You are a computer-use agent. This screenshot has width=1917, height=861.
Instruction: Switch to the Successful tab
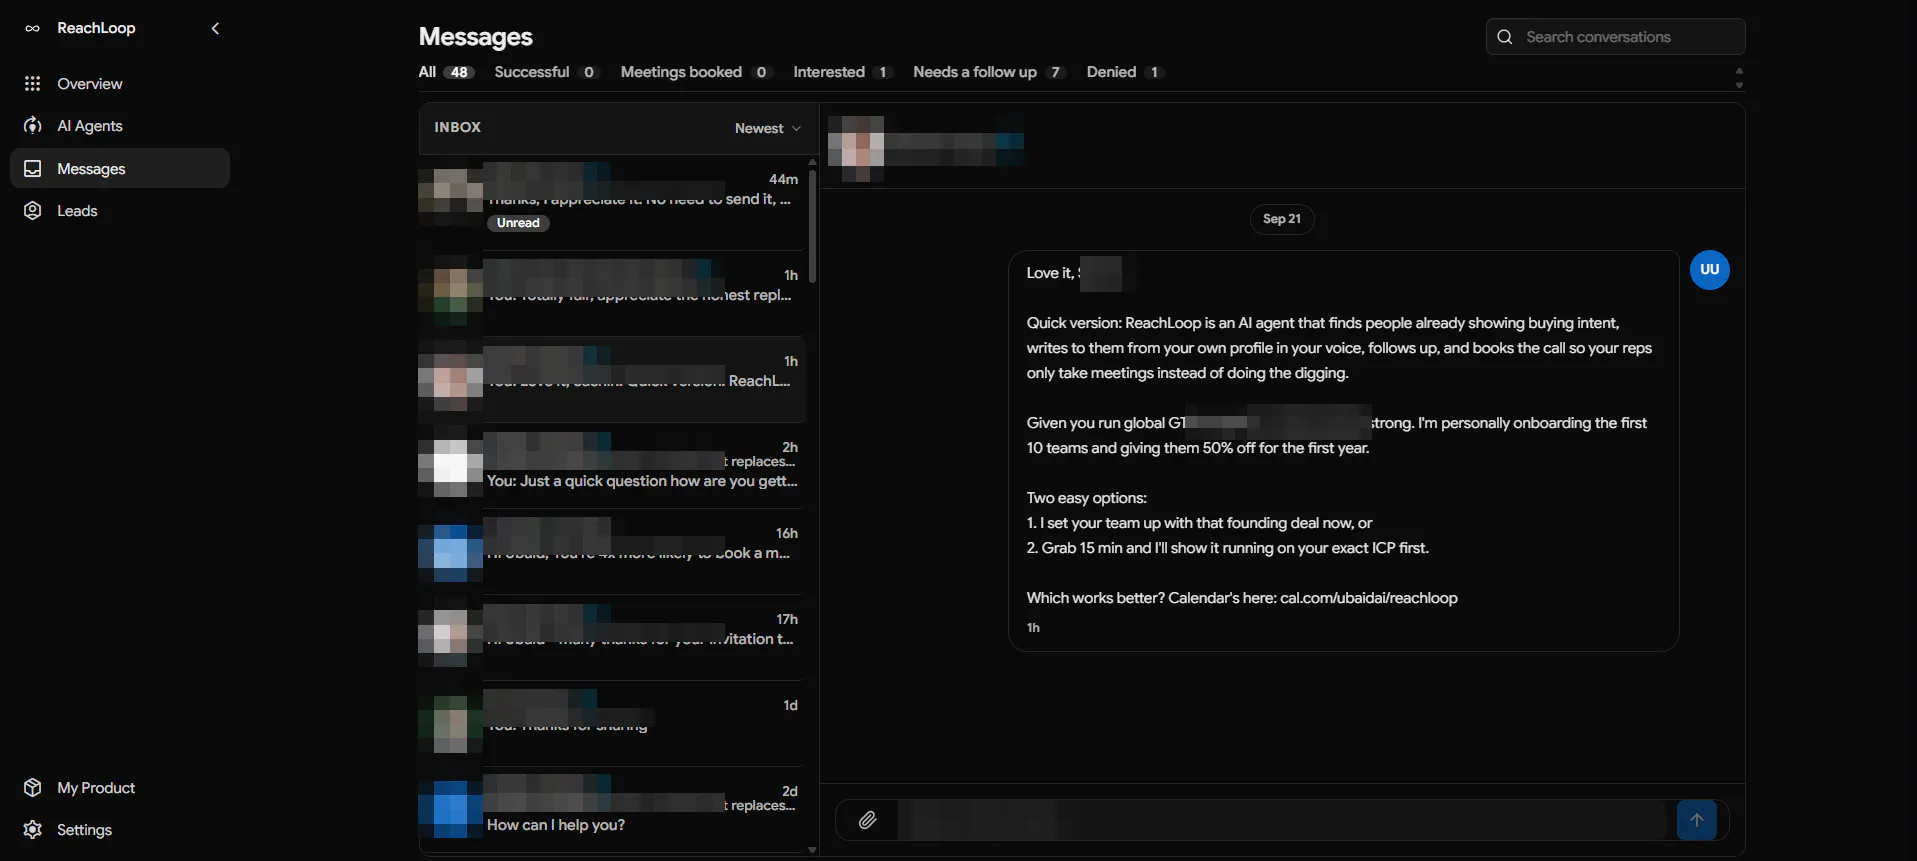coord(546,72)
